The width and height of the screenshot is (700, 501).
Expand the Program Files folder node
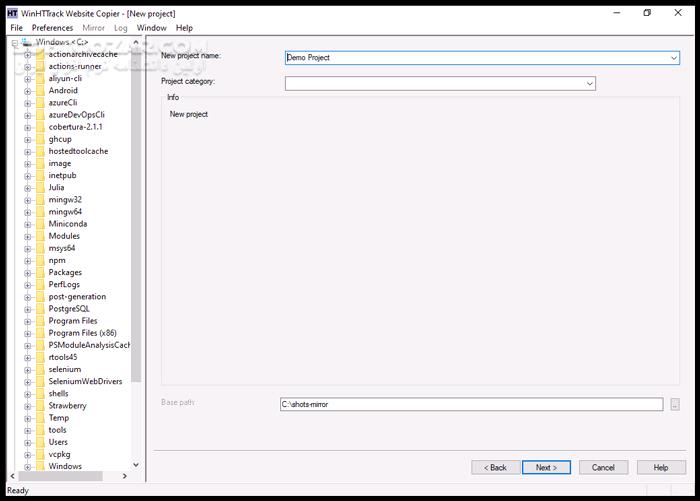point(28,321)
